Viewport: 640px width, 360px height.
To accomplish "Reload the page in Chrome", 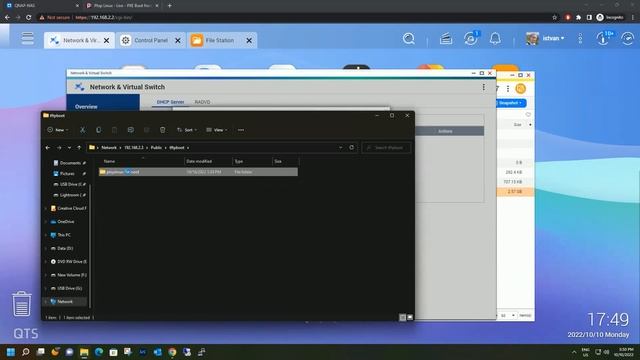I will (29, 18).
